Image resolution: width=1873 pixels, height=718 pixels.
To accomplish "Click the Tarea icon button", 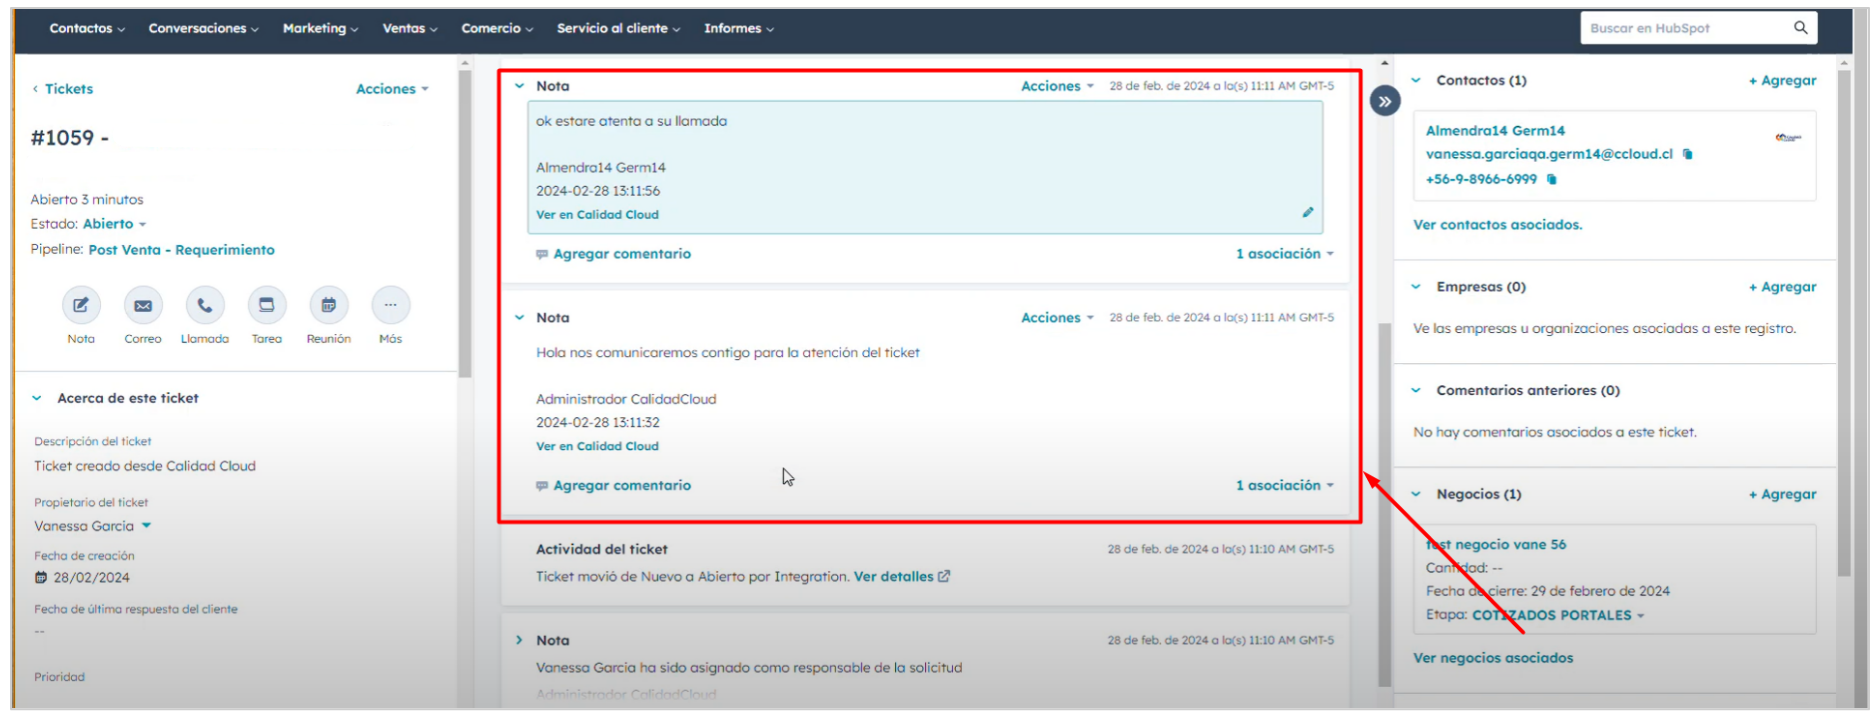I will (x=267, y=305).
